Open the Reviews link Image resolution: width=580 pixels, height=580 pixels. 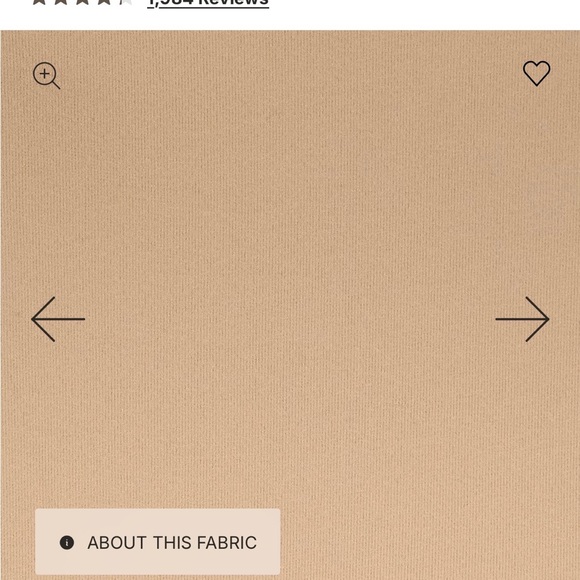208,3
